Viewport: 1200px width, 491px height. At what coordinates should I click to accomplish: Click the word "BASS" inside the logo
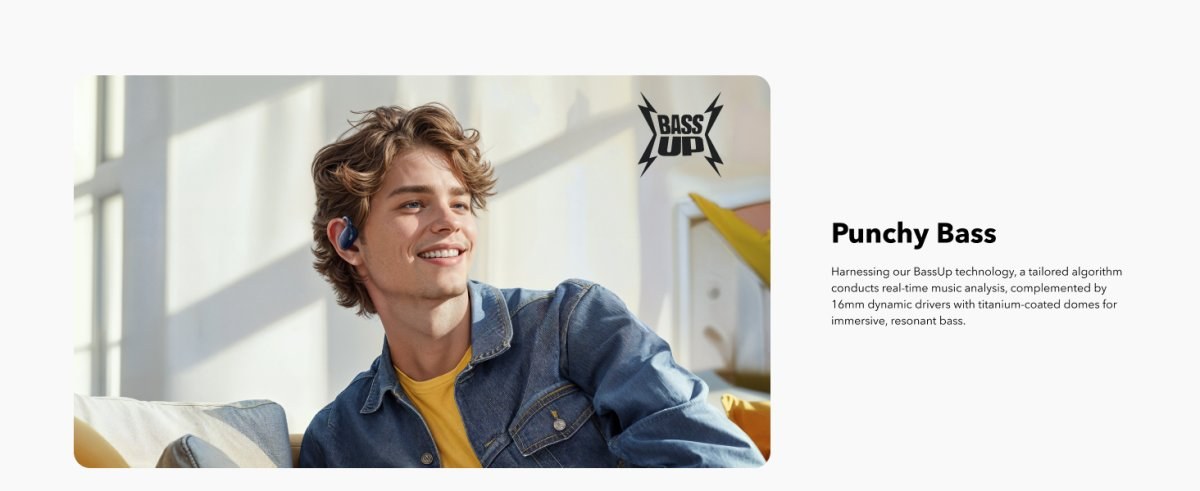click(680, 125)
